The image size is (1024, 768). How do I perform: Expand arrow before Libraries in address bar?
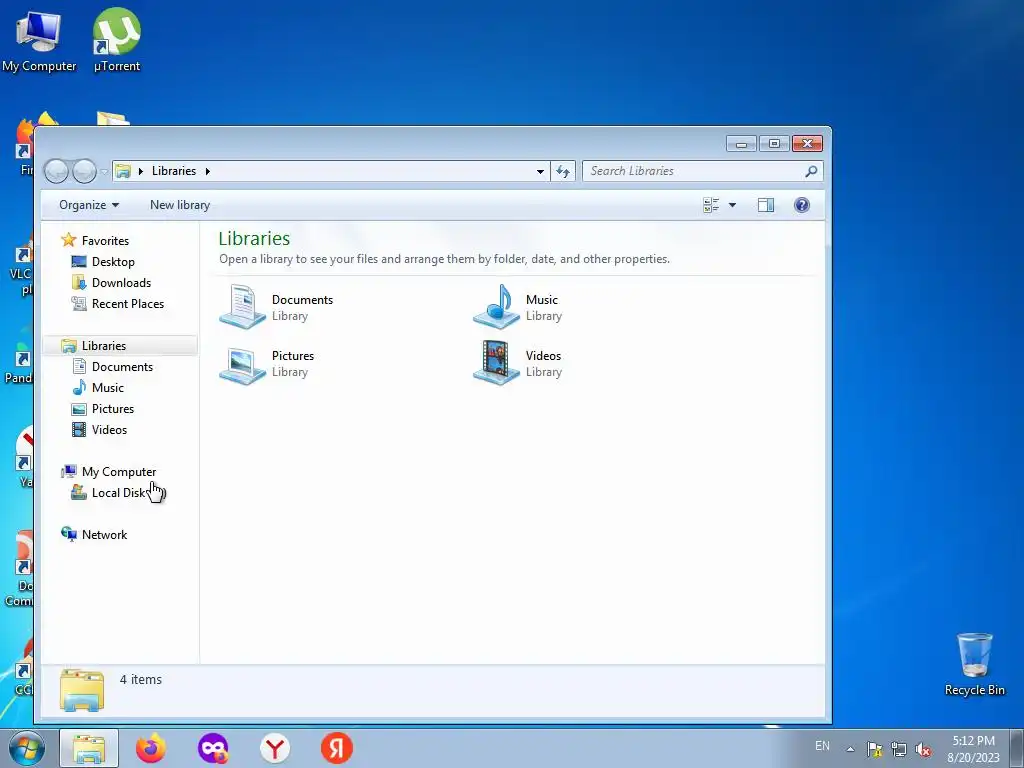click(140, 171)
